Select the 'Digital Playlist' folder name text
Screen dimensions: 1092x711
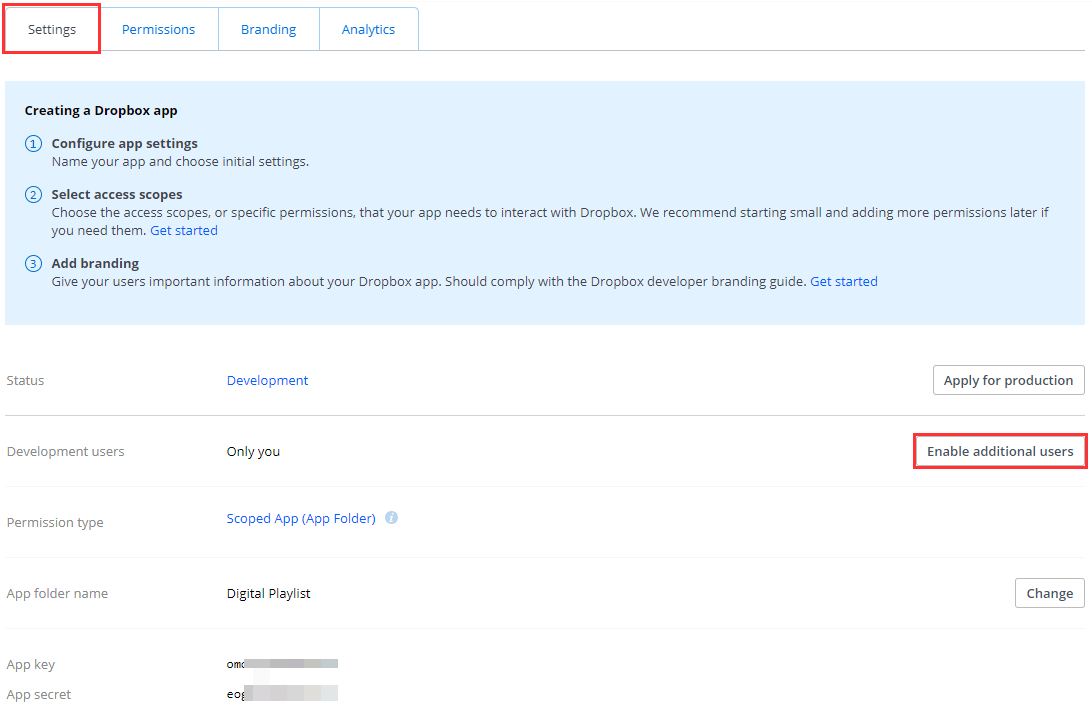pyautogui.click(x=268, y=593)
